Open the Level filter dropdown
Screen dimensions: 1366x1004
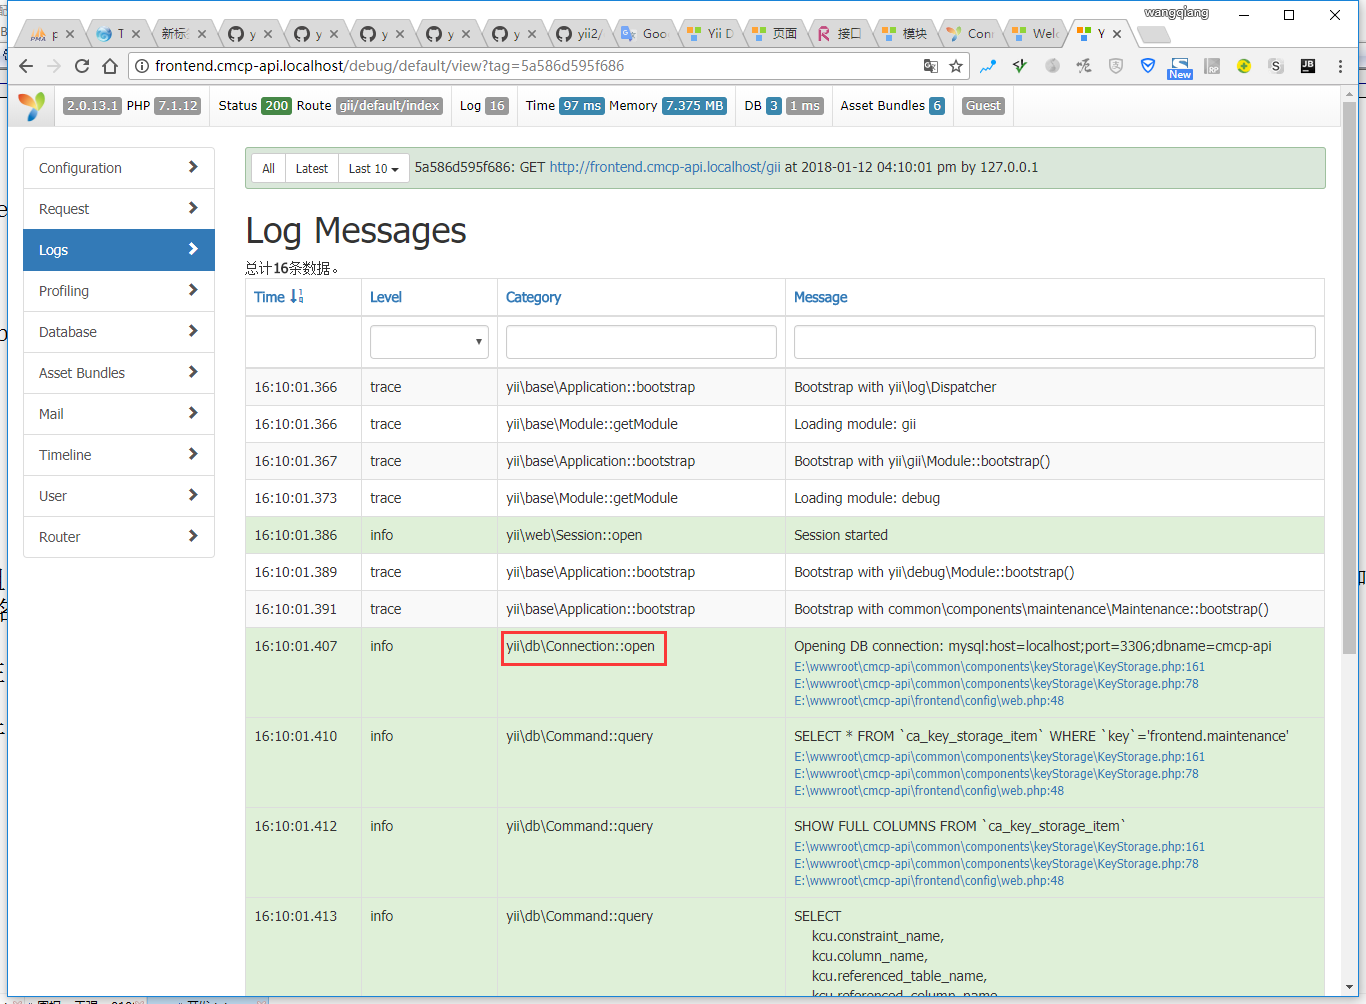coord(429,342)
